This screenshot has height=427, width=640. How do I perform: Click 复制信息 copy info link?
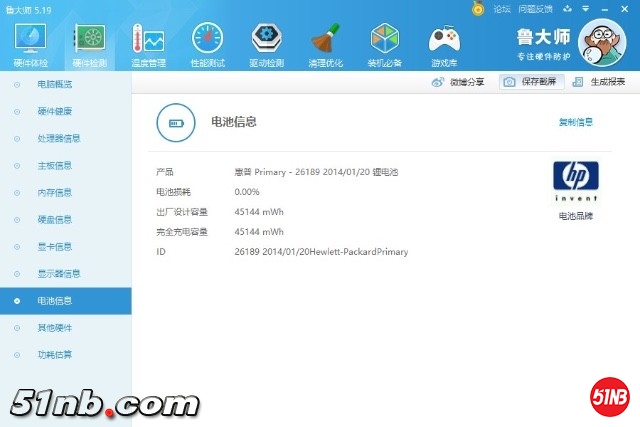coord(575,123)
